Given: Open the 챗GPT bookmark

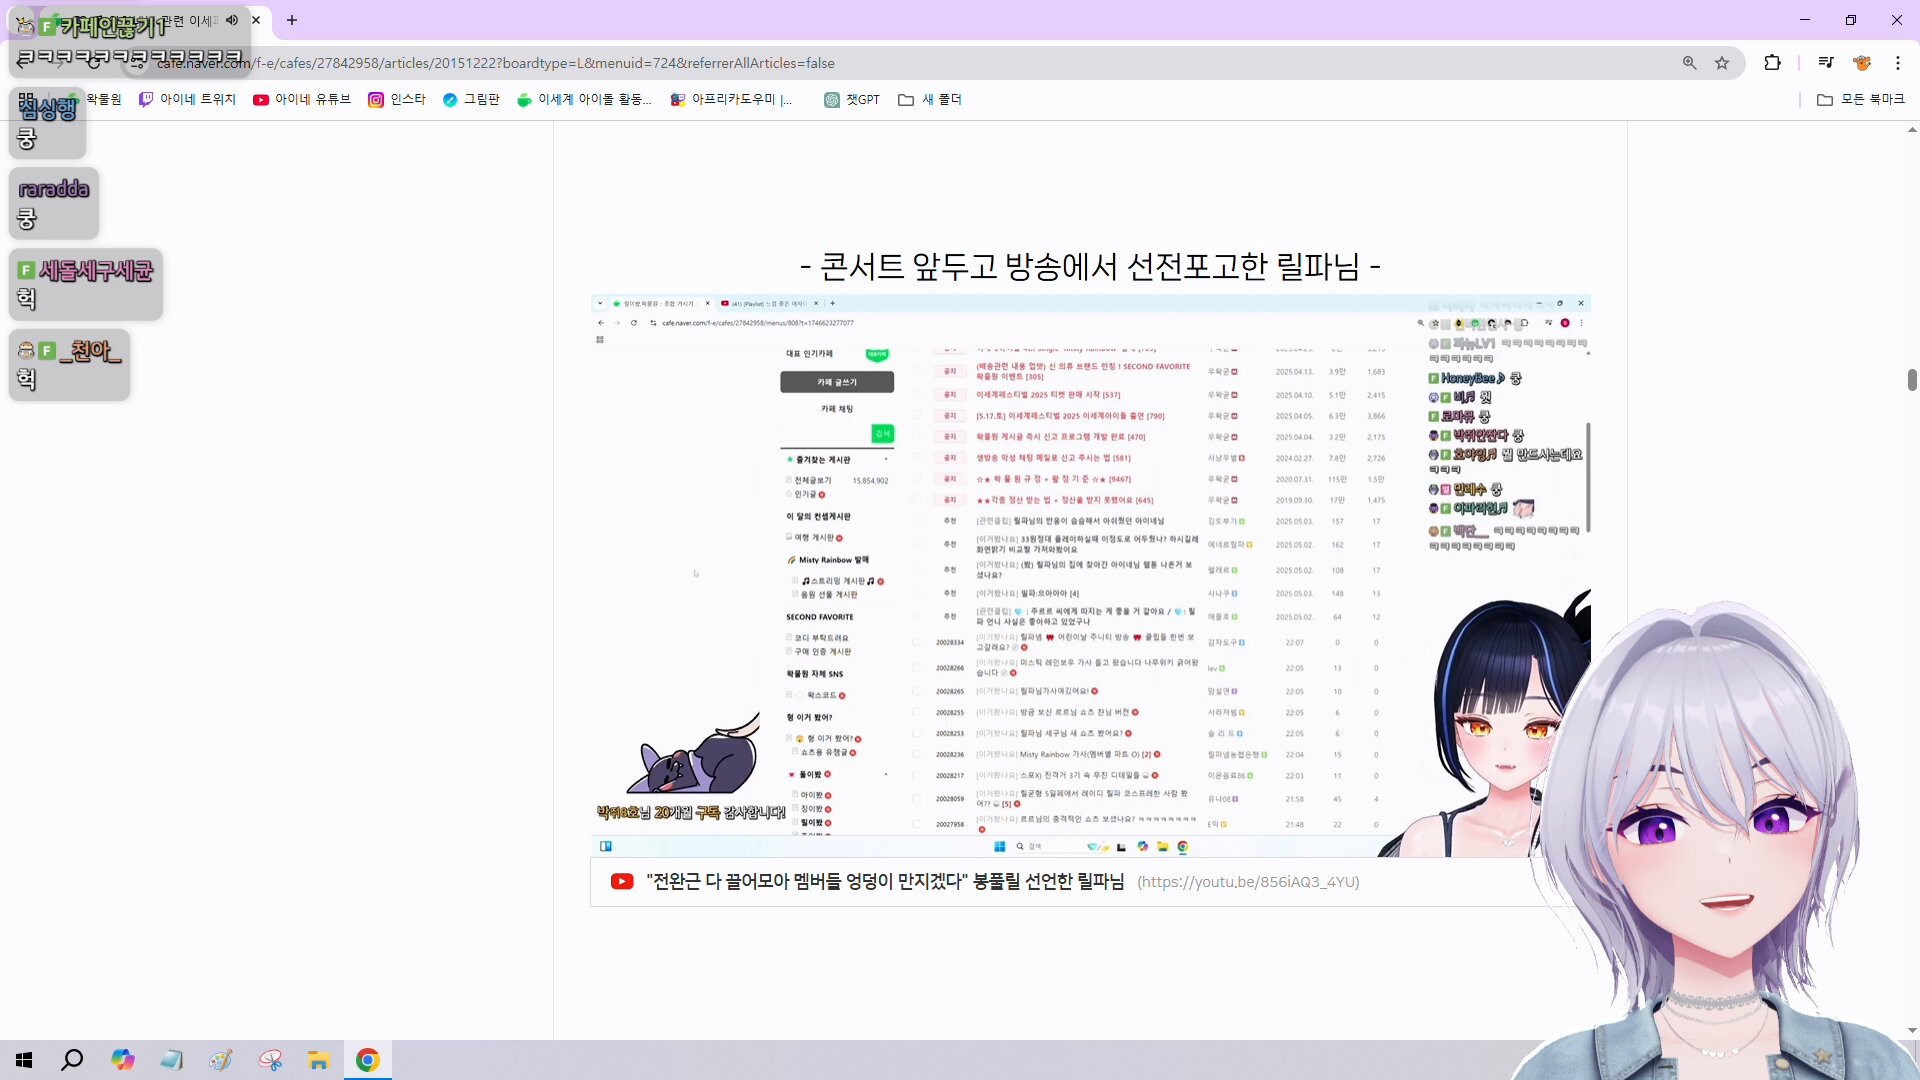Looking at the screenshot, I should click(852, 99).
